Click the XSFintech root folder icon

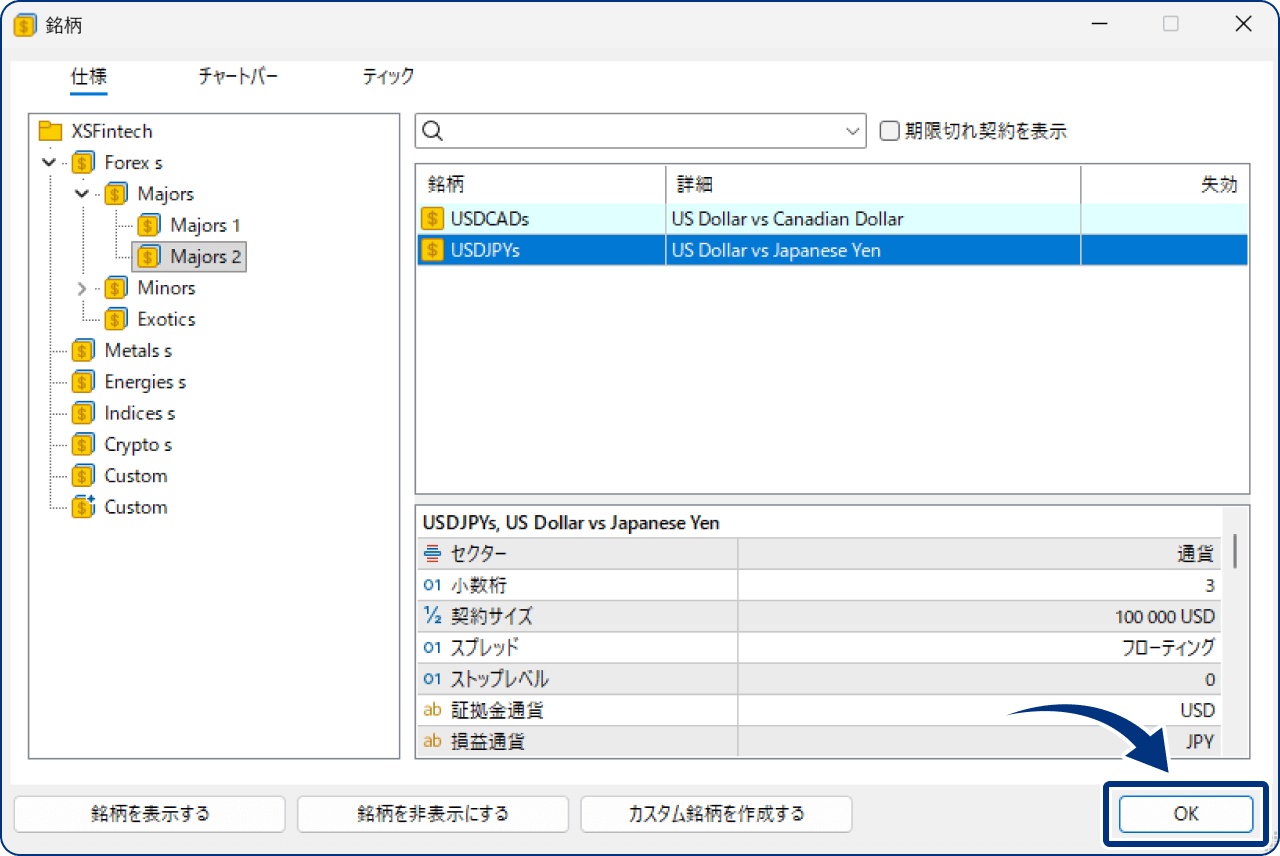coord(50,131)
